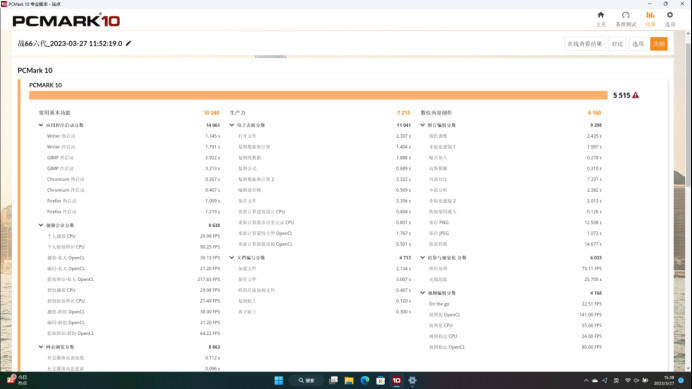692x389 pixels.
Task: Click the 141.00 FPS OpenCL value
Action: point(590,315)
